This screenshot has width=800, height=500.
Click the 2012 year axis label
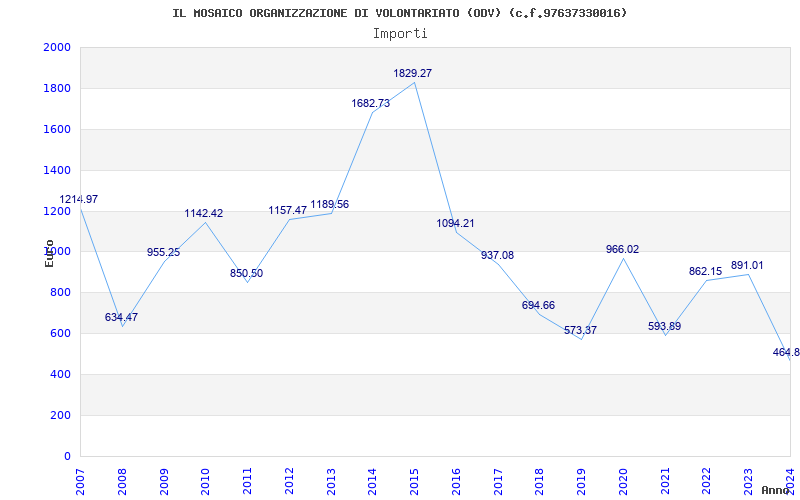(289, 482)
